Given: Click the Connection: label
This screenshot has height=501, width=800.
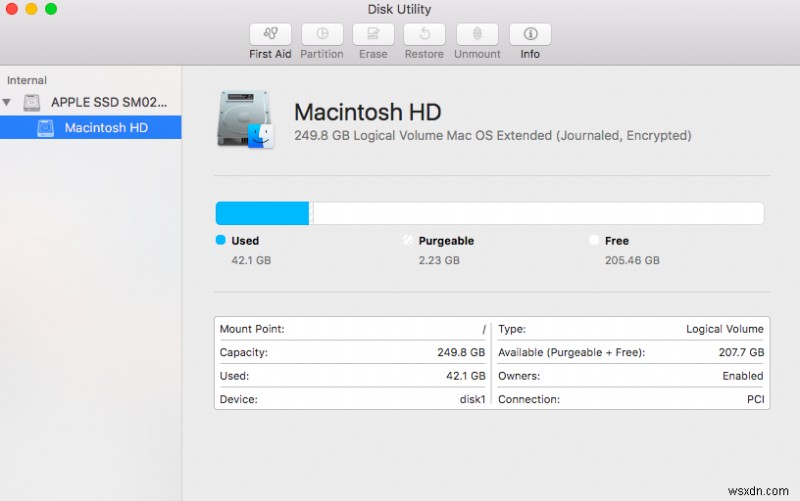Looking at the screenshot, I should click(529, 399).
